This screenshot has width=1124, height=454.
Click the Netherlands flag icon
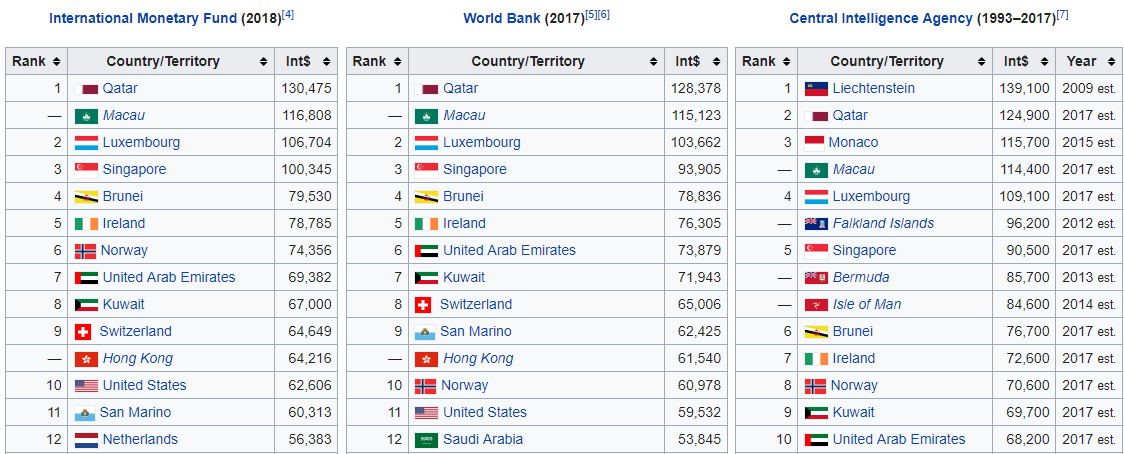(86, 439)
